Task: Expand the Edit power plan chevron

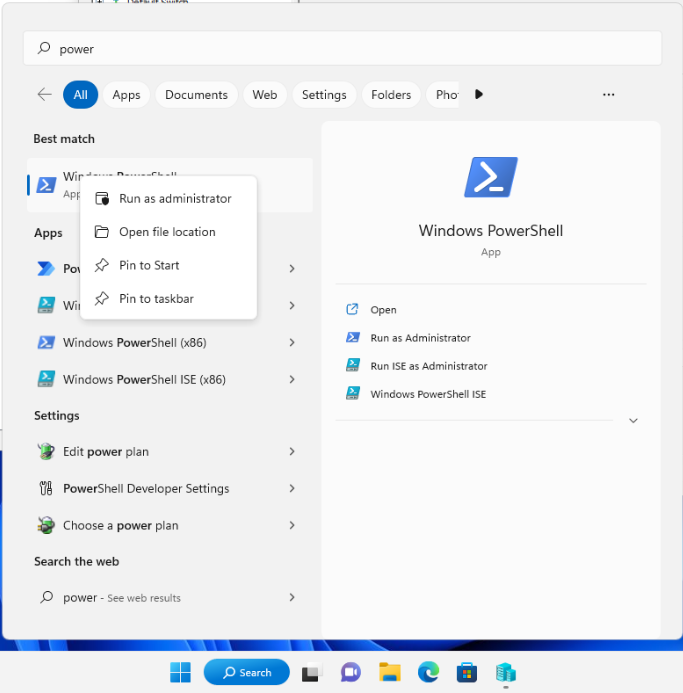Action: (292, 452)
